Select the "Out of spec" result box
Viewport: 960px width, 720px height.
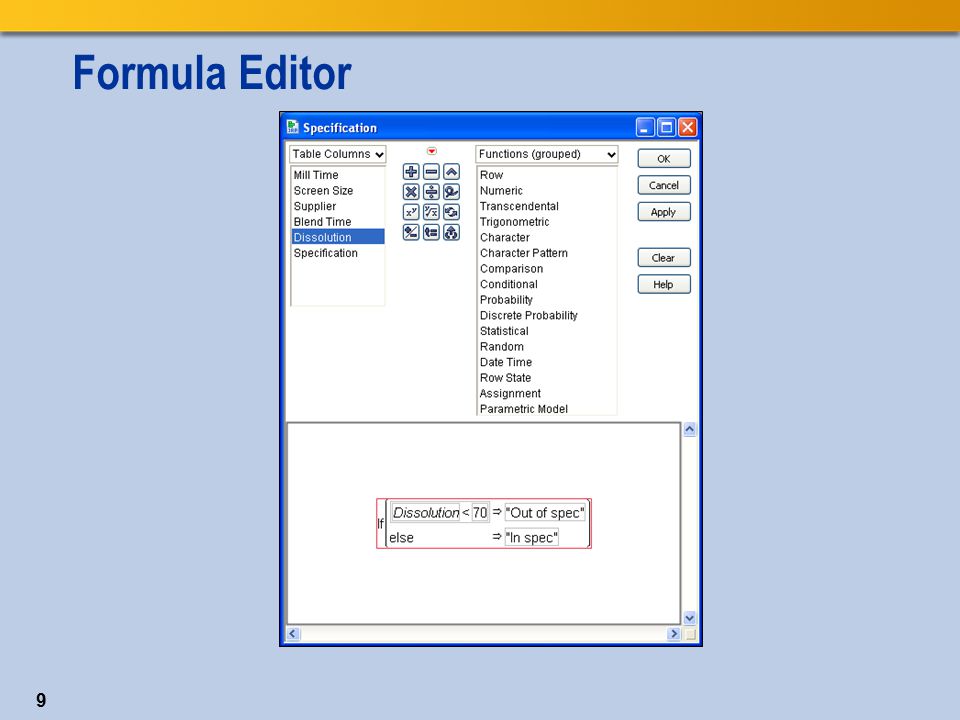545,512
